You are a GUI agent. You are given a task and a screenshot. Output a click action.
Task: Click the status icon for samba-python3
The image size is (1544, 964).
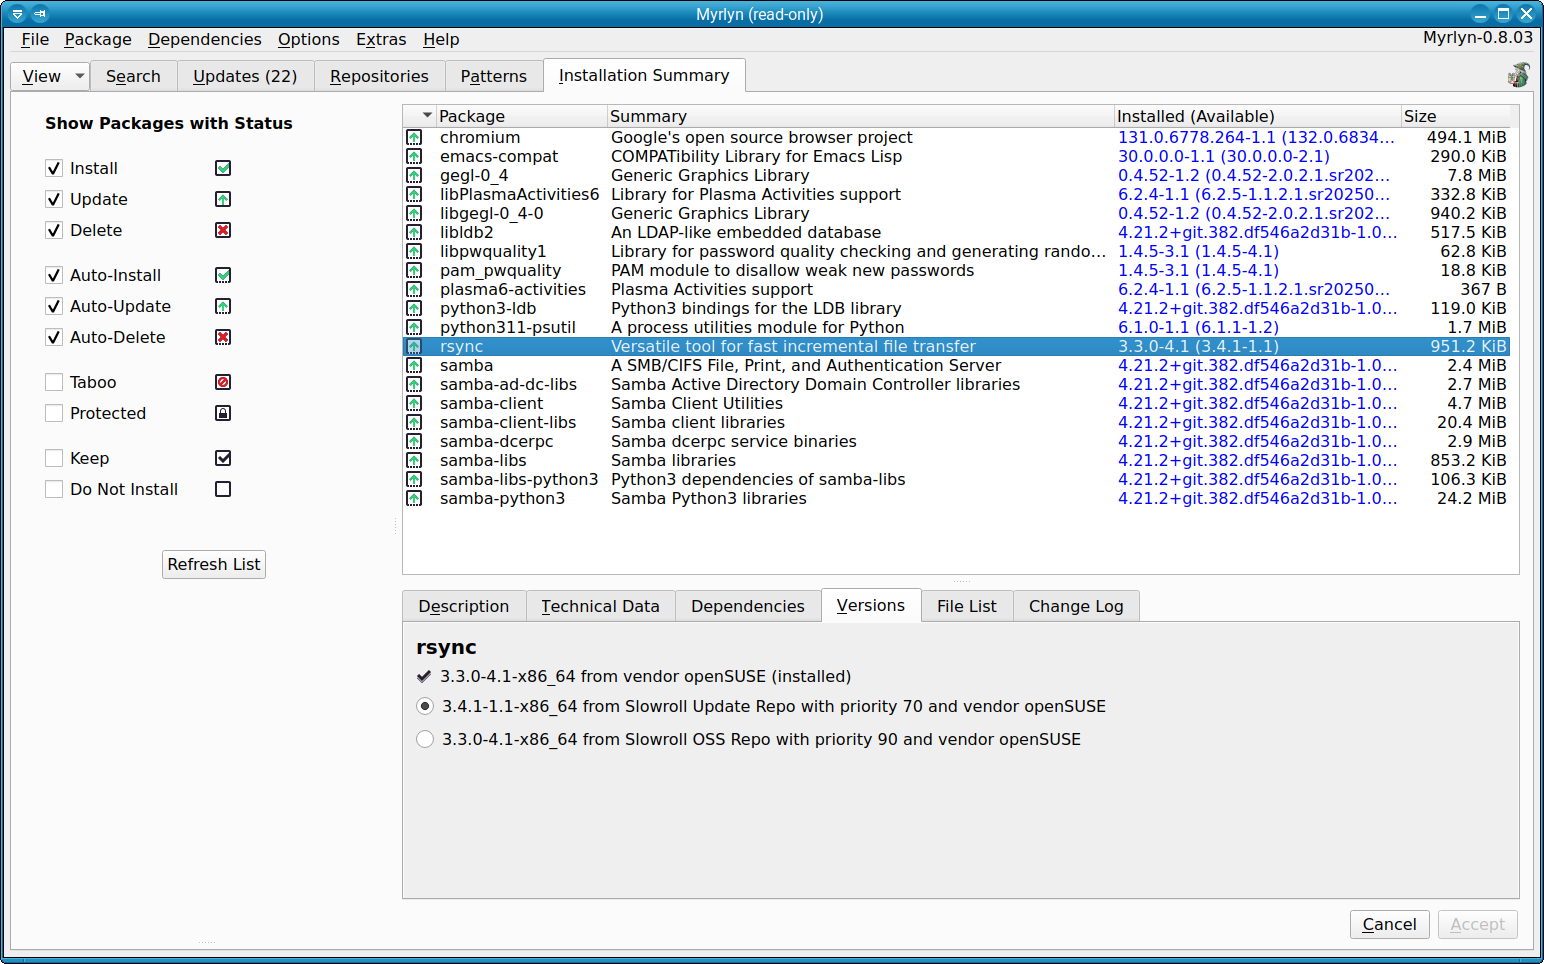coord(414,499)
